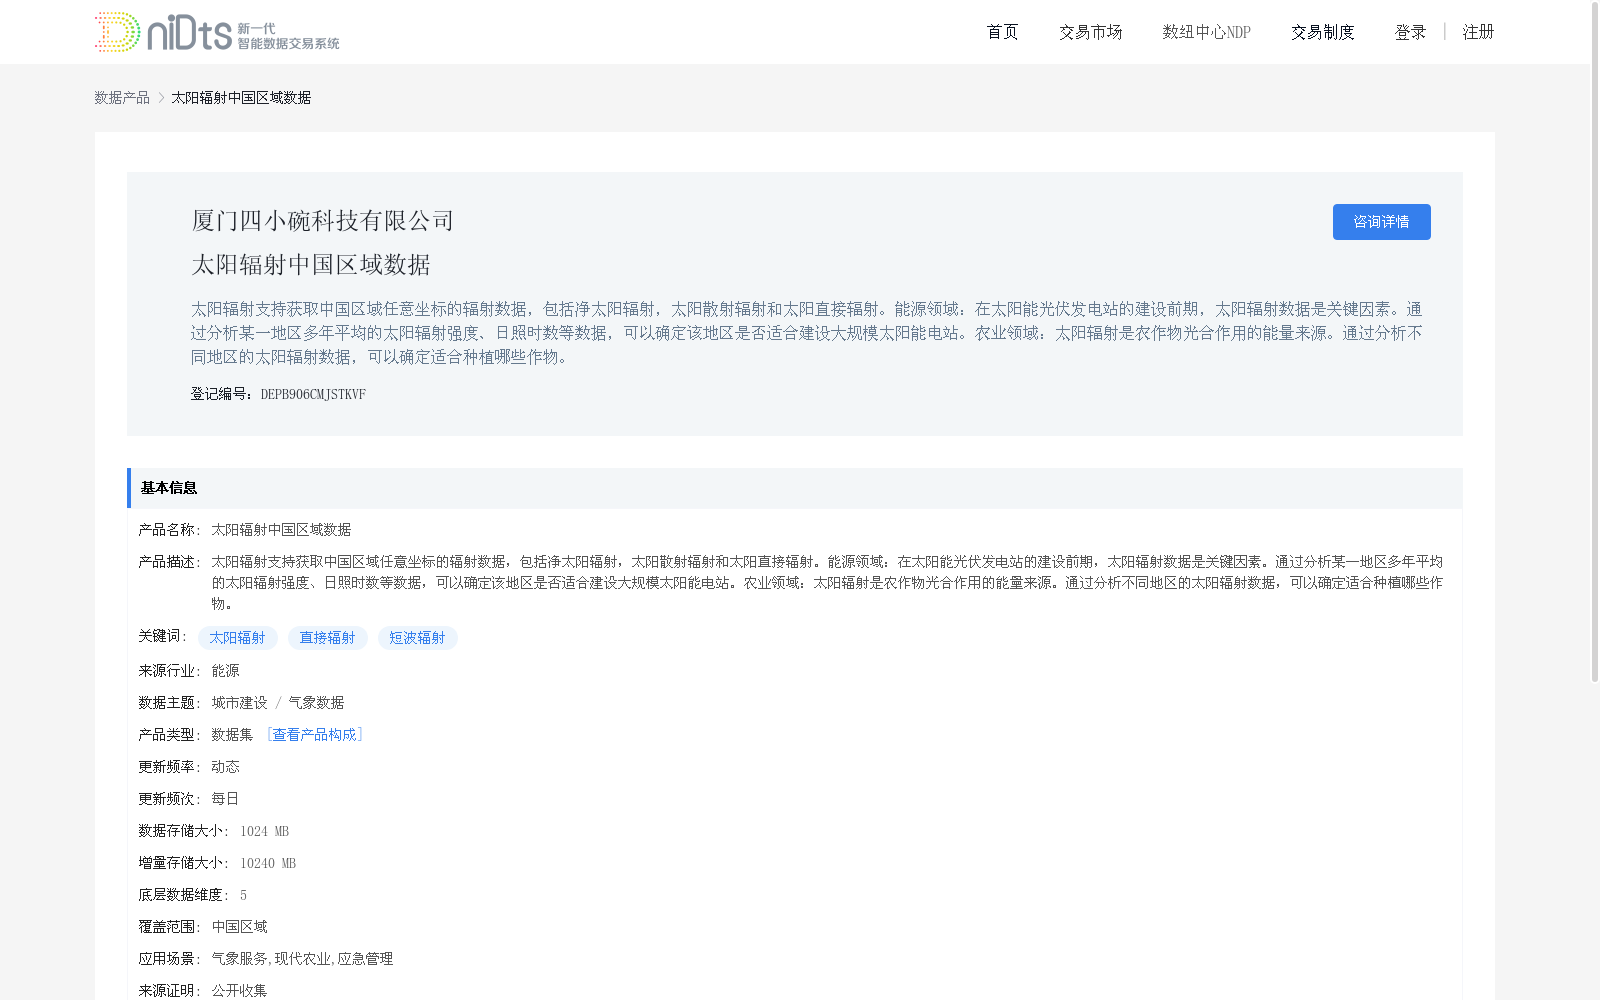1600x1000 pixels.
Task: Click 城市建设 in the data theme
Action: pyautogui.click(x=239, y=703)
